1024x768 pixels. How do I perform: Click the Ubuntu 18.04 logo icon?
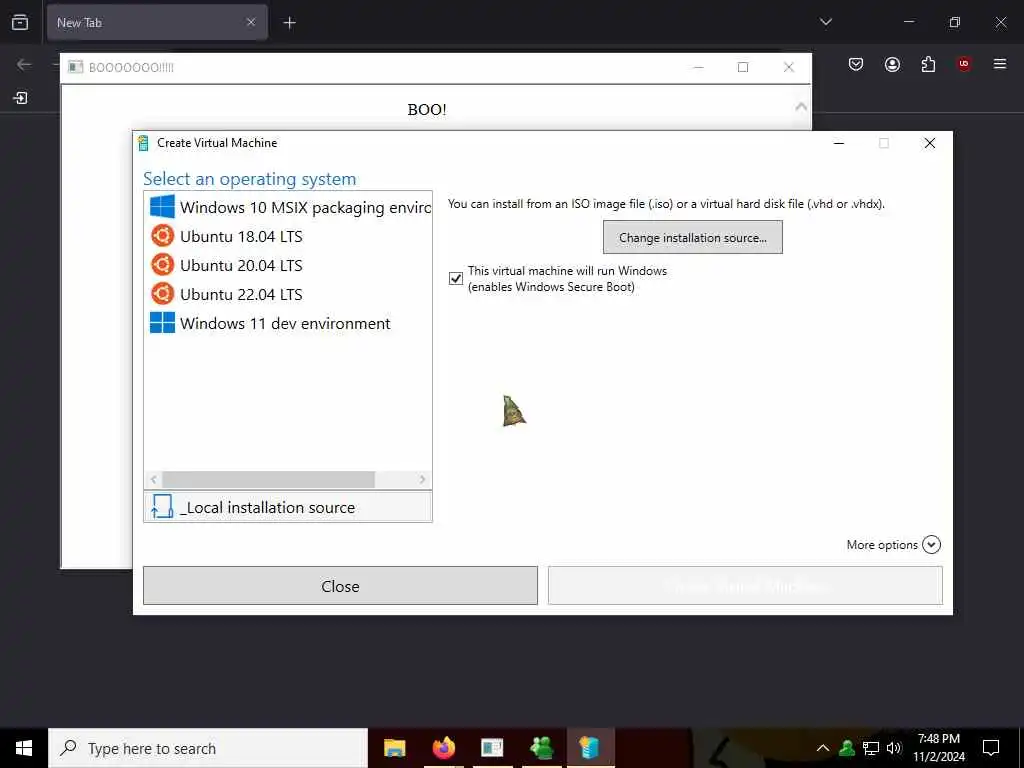(x=162, y=236)
